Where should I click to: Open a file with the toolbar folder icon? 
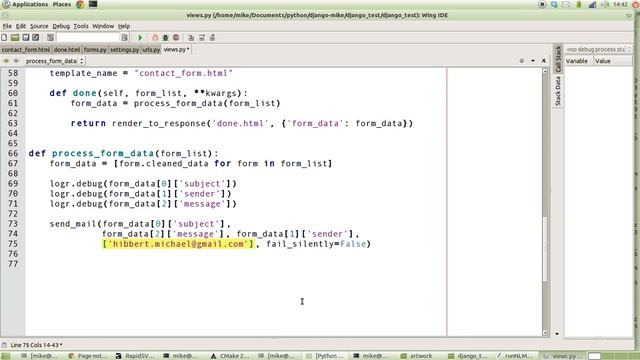click(15, 38)
